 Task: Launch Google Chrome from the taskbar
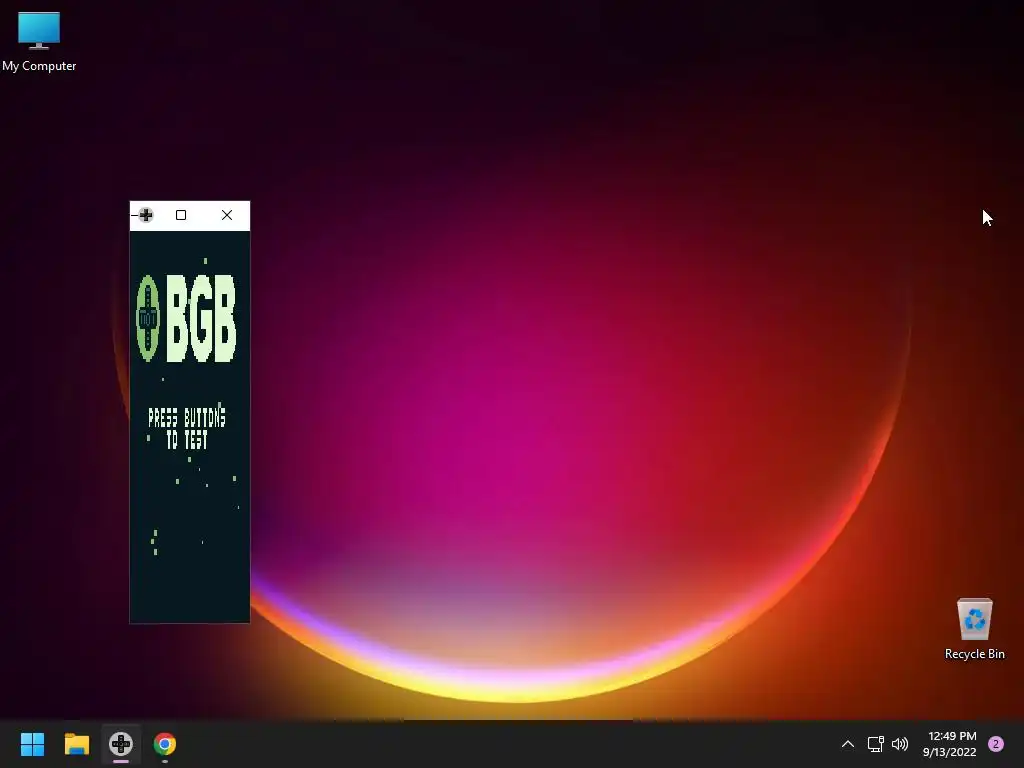click(x=165, y=744)
